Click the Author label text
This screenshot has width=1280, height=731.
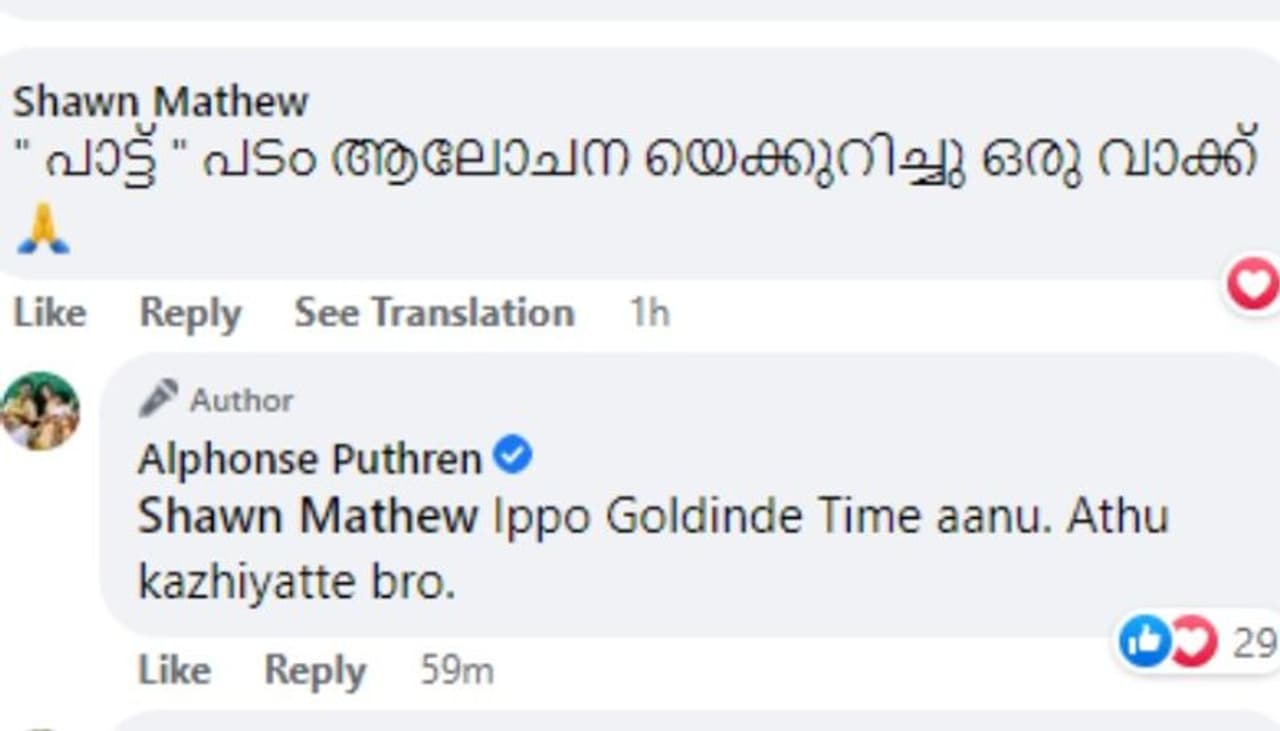pyautogui.click(x=242, y=400)
